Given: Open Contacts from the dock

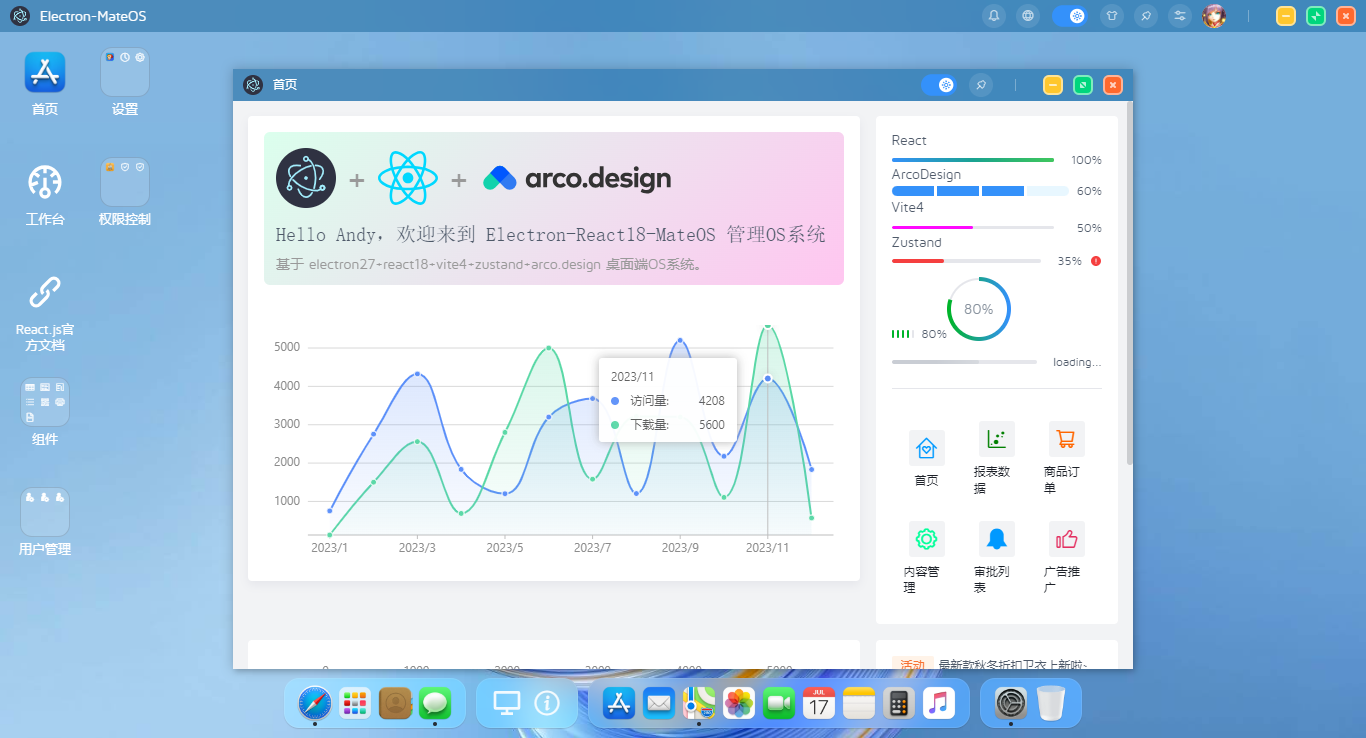Looking at the screenshot, I should pos(396,704).
